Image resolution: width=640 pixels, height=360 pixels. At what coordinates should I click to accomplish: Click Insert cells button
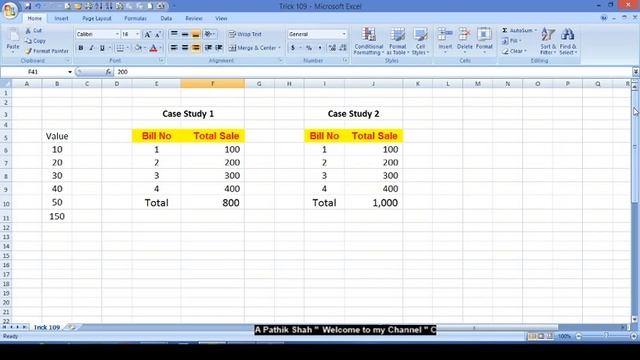pos(445,40)
